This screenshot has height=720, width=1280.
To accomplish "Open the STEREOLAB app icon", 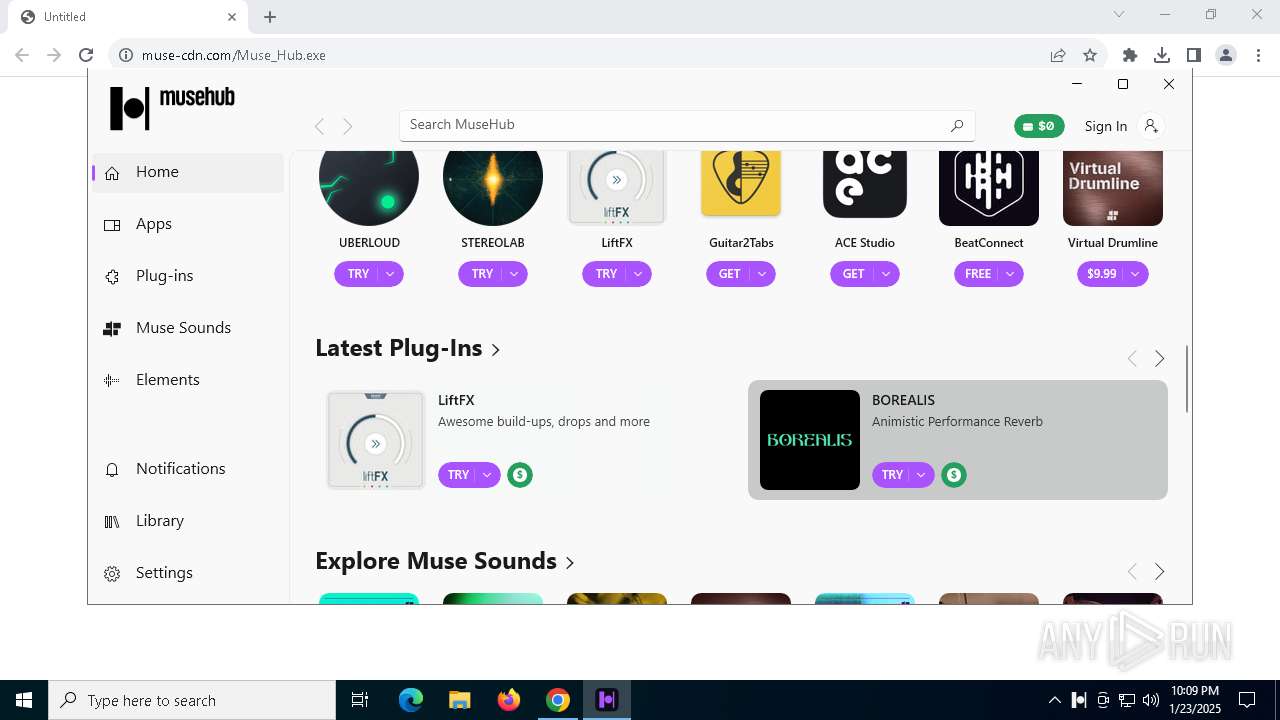I will (493, 188).
